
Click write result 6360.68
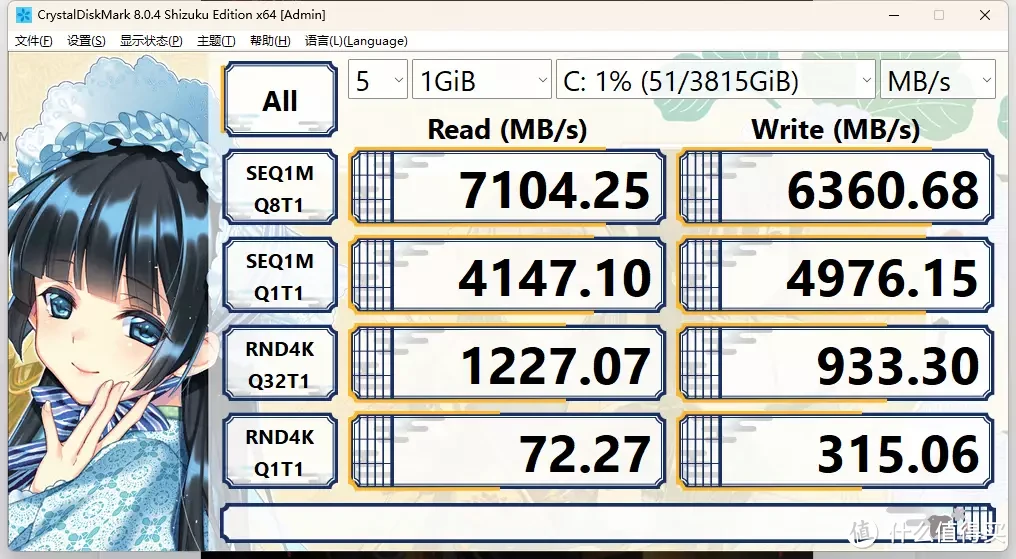(x=835, y=187)
